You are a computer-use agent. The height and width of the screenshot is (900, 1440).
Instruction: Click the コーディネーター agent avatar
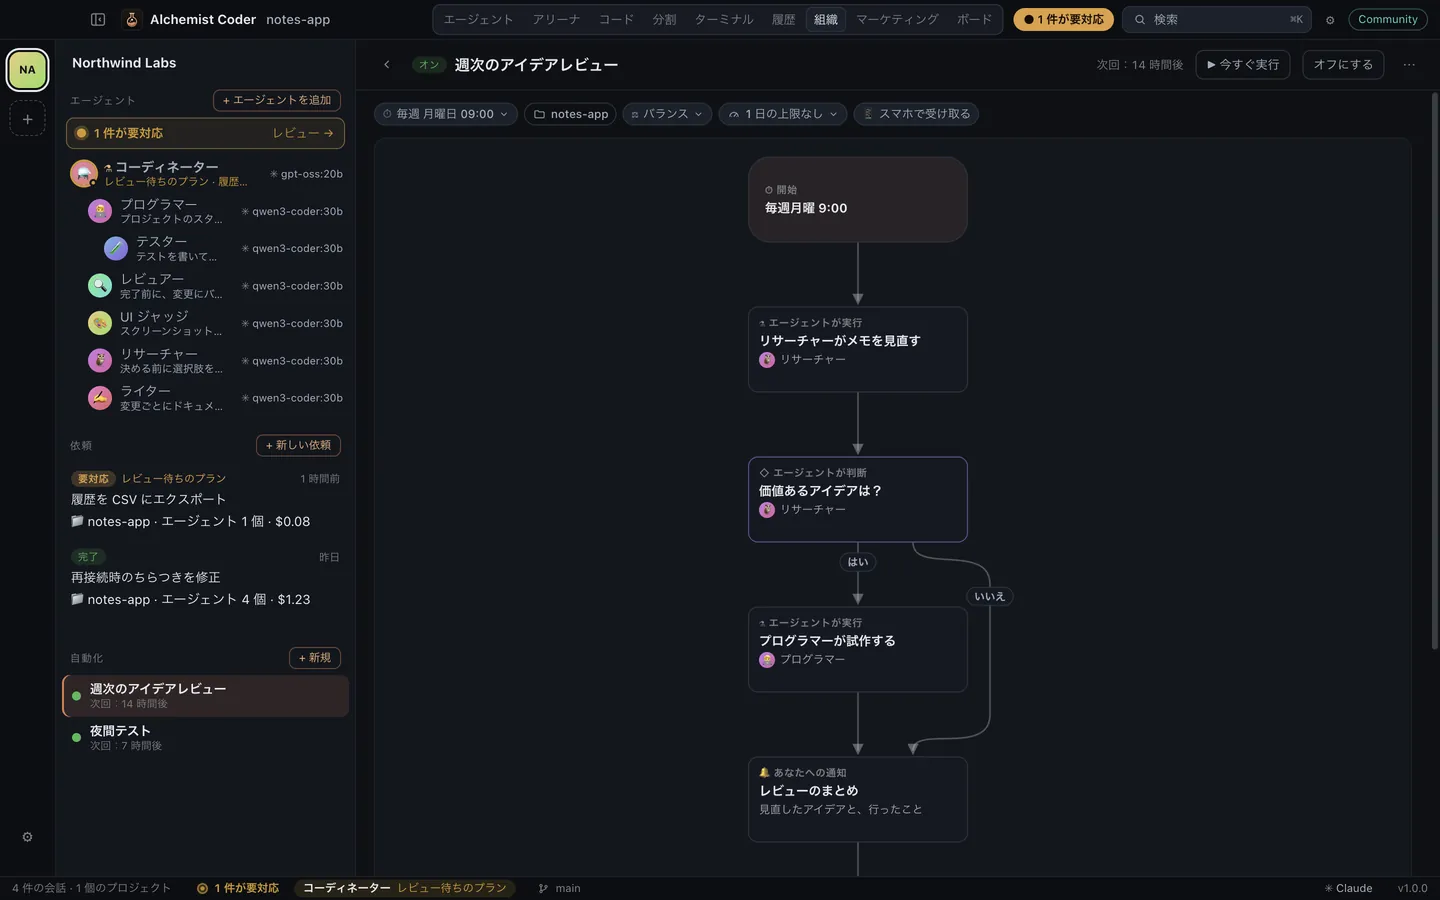pyautogui.click(x=84, y=174)
